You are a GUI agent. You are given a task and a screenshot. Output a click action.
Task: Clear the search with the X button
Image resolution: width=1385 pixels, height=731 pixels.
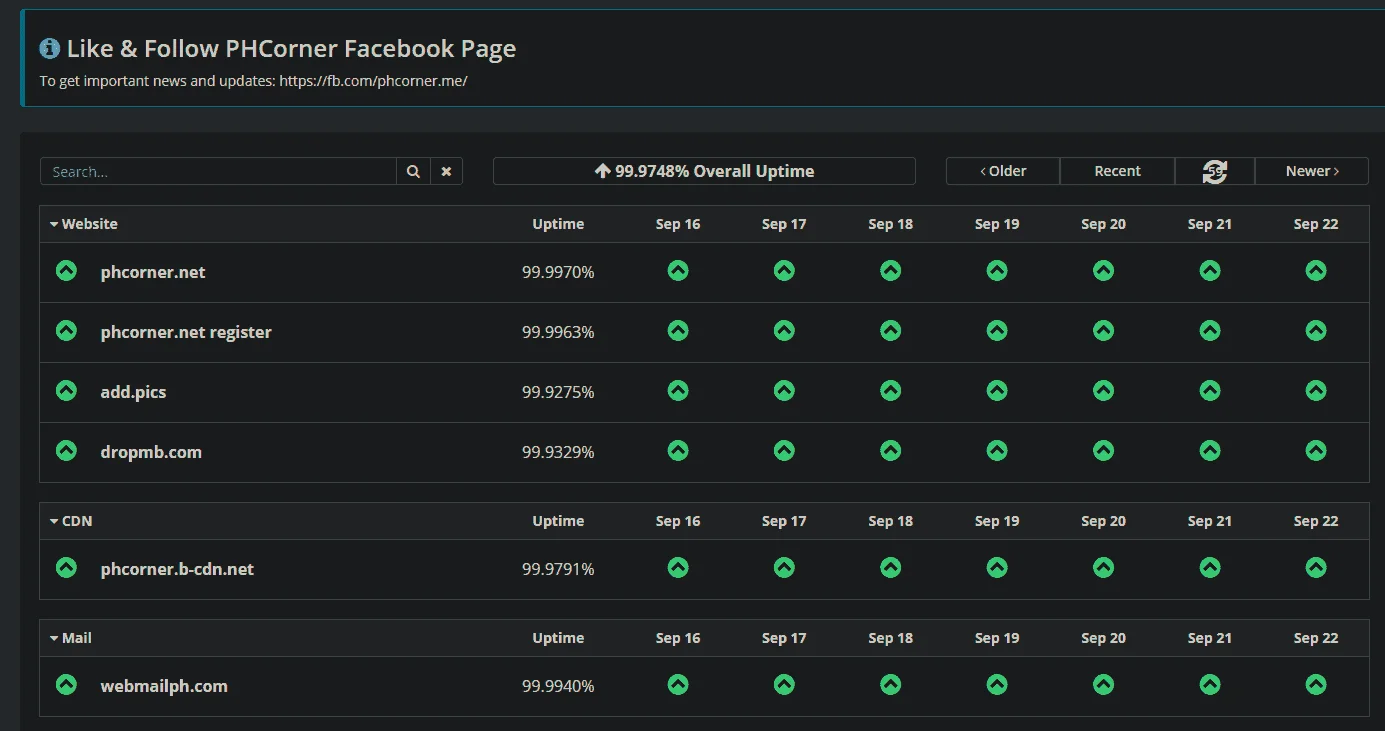(x=446, y=171)
